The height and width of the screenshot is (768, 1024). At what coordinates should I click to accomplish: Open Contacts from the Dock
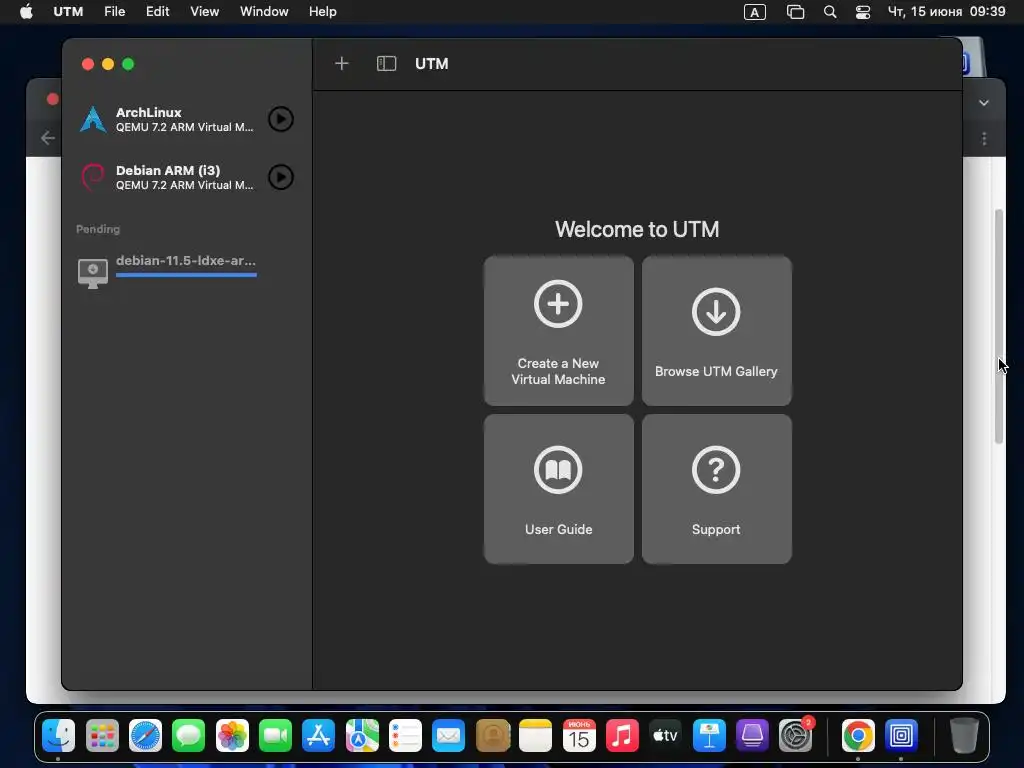click(492, 736)
